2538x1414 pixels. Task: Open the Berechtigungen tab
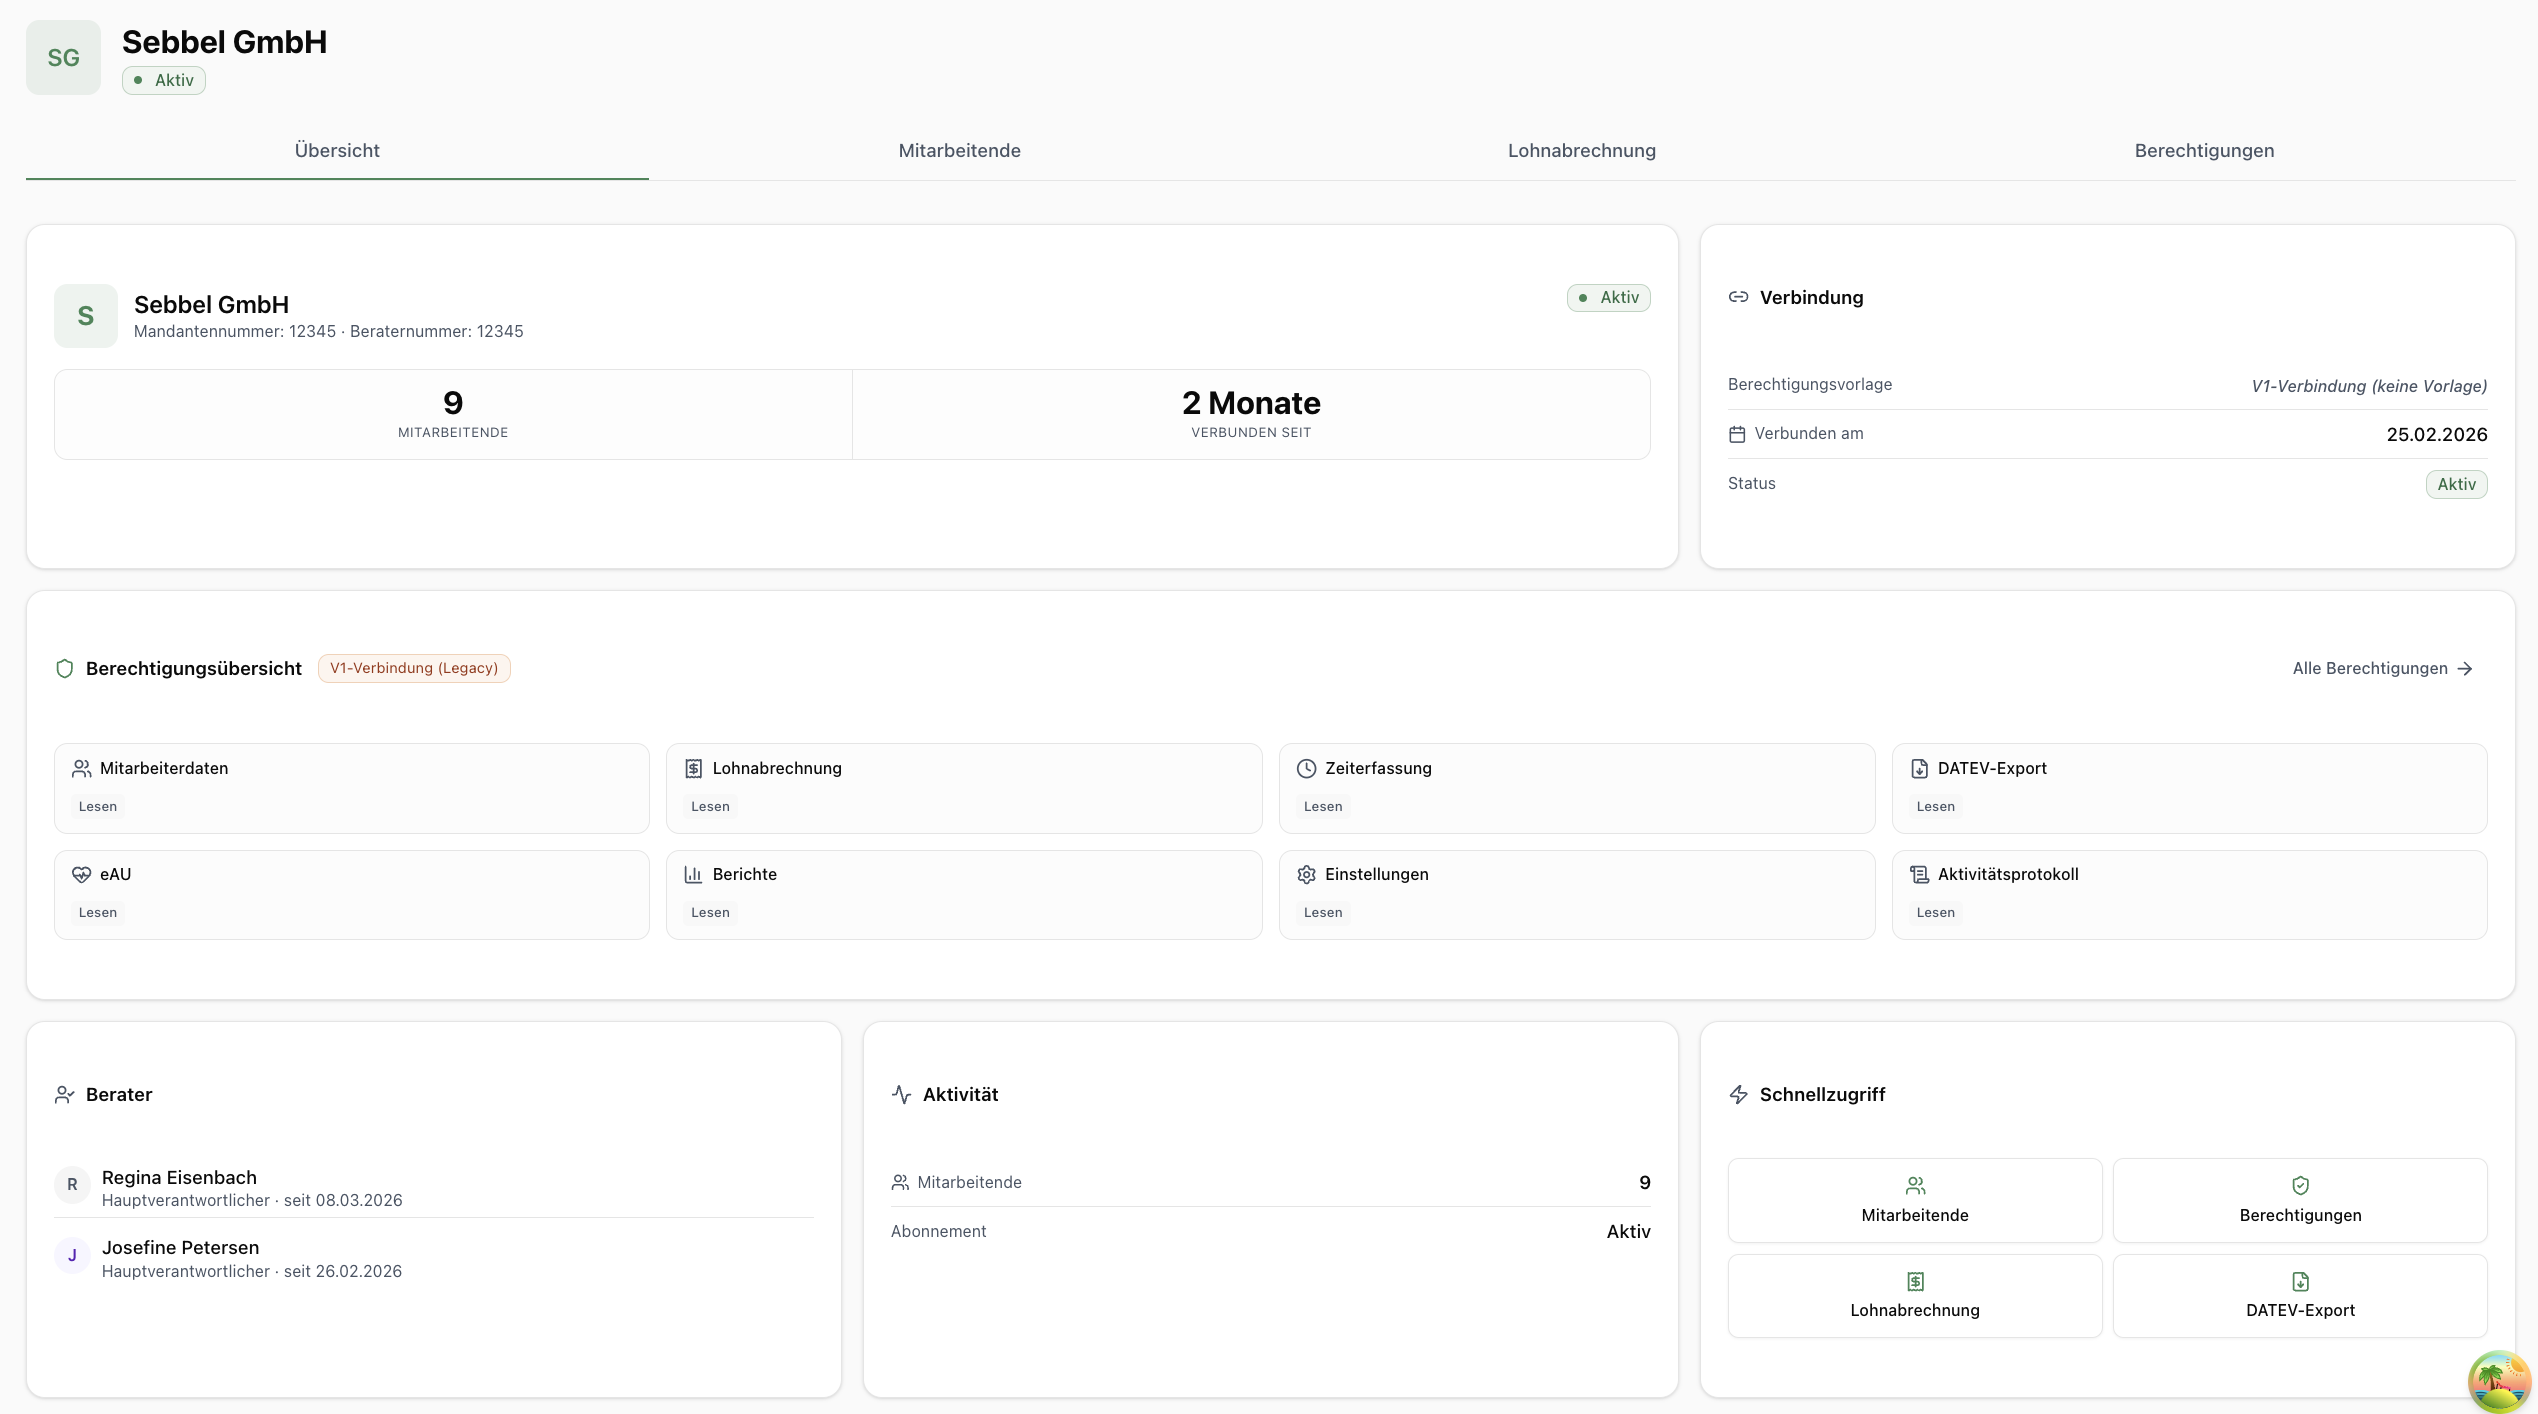(x=2204, y=151)
